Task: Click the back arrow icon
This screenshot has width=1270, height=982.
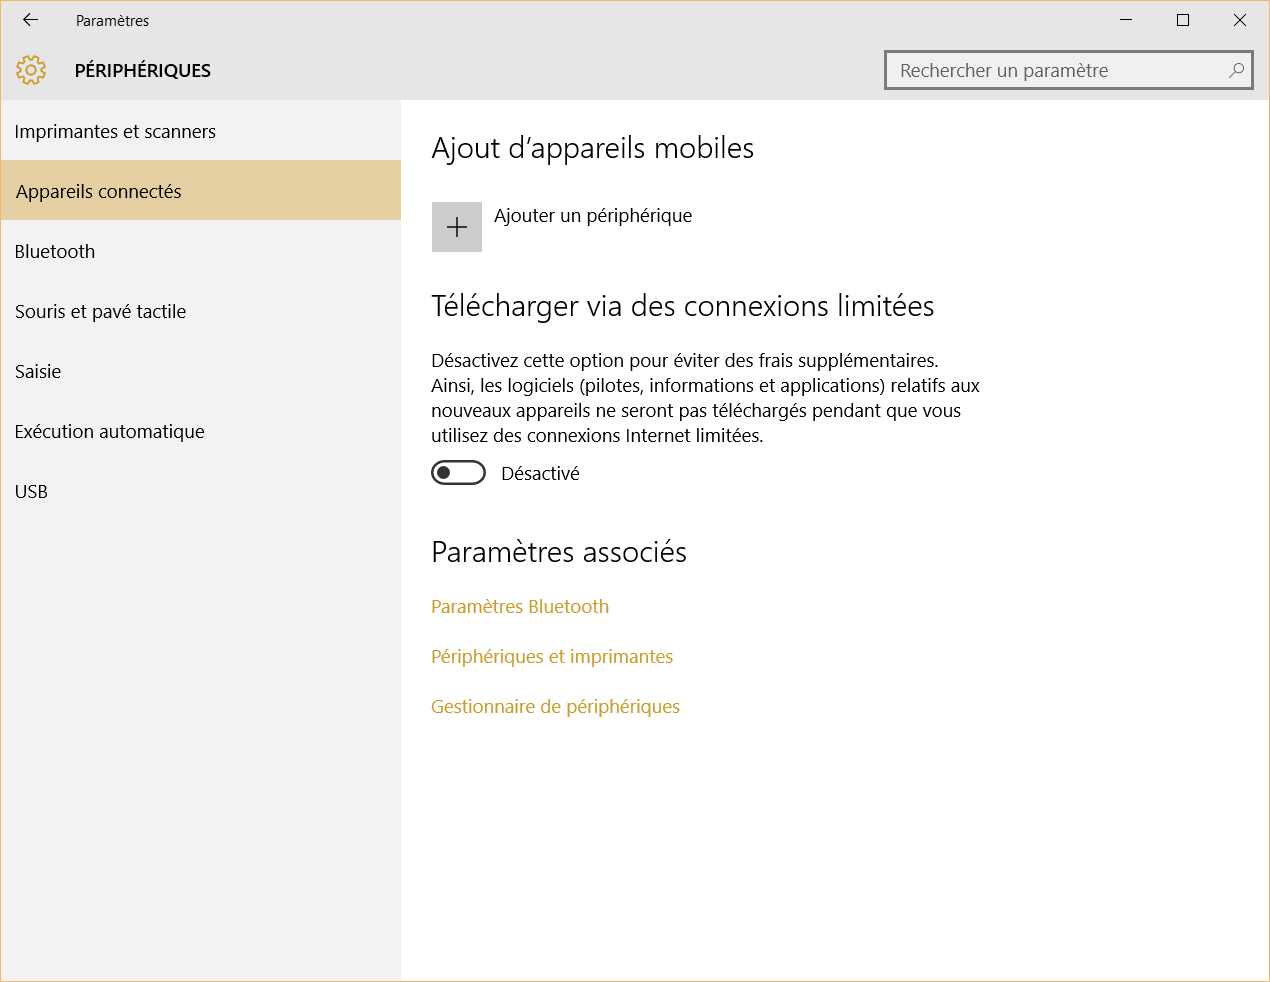Action: coord(30,20)
